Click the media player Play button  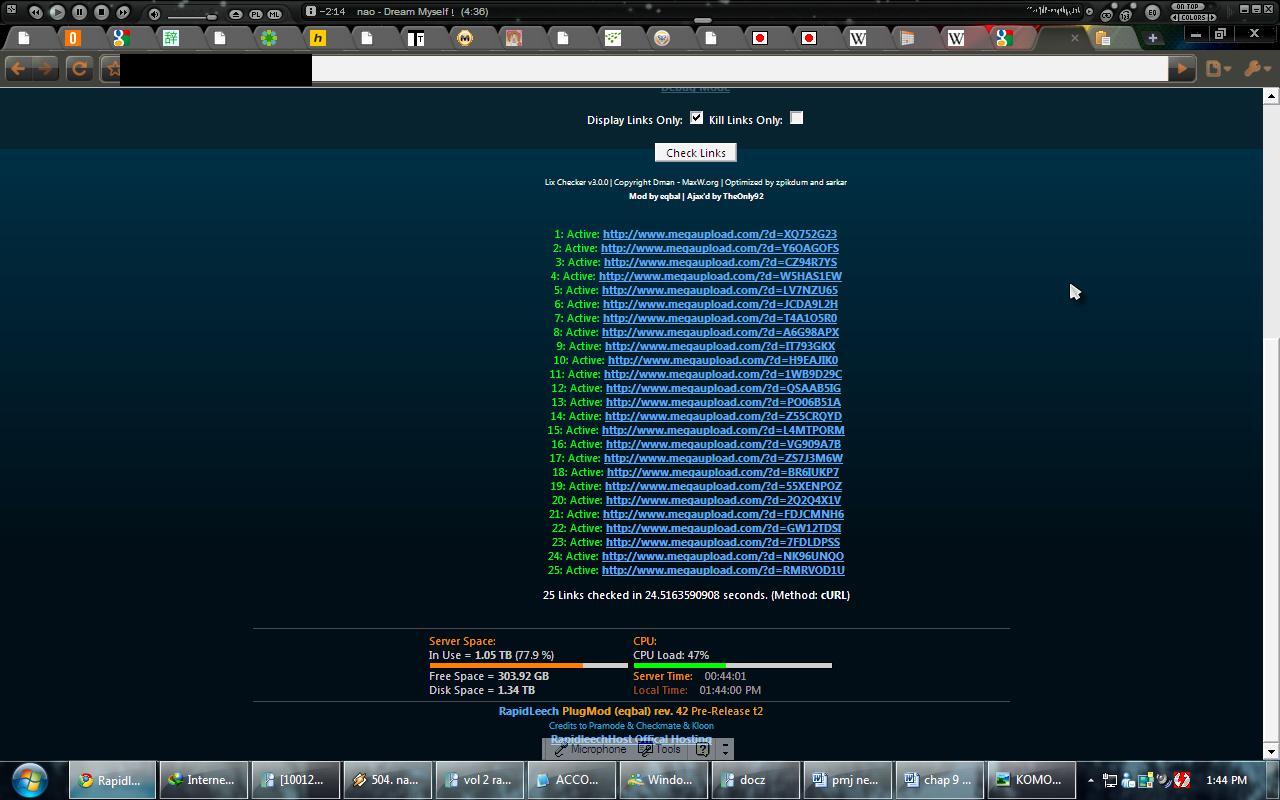(57, 12)
